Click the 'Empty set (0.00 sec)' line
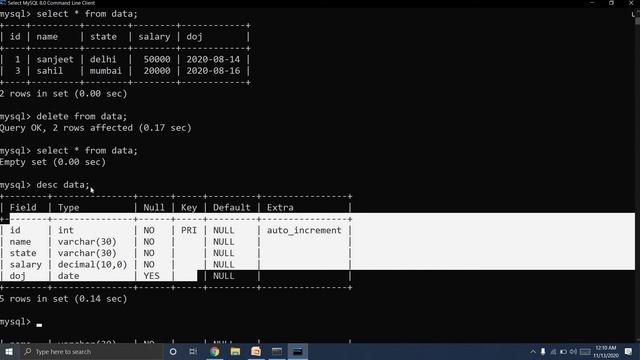The width and height of the screenshot is (640, 360). [x=53, y=162]
